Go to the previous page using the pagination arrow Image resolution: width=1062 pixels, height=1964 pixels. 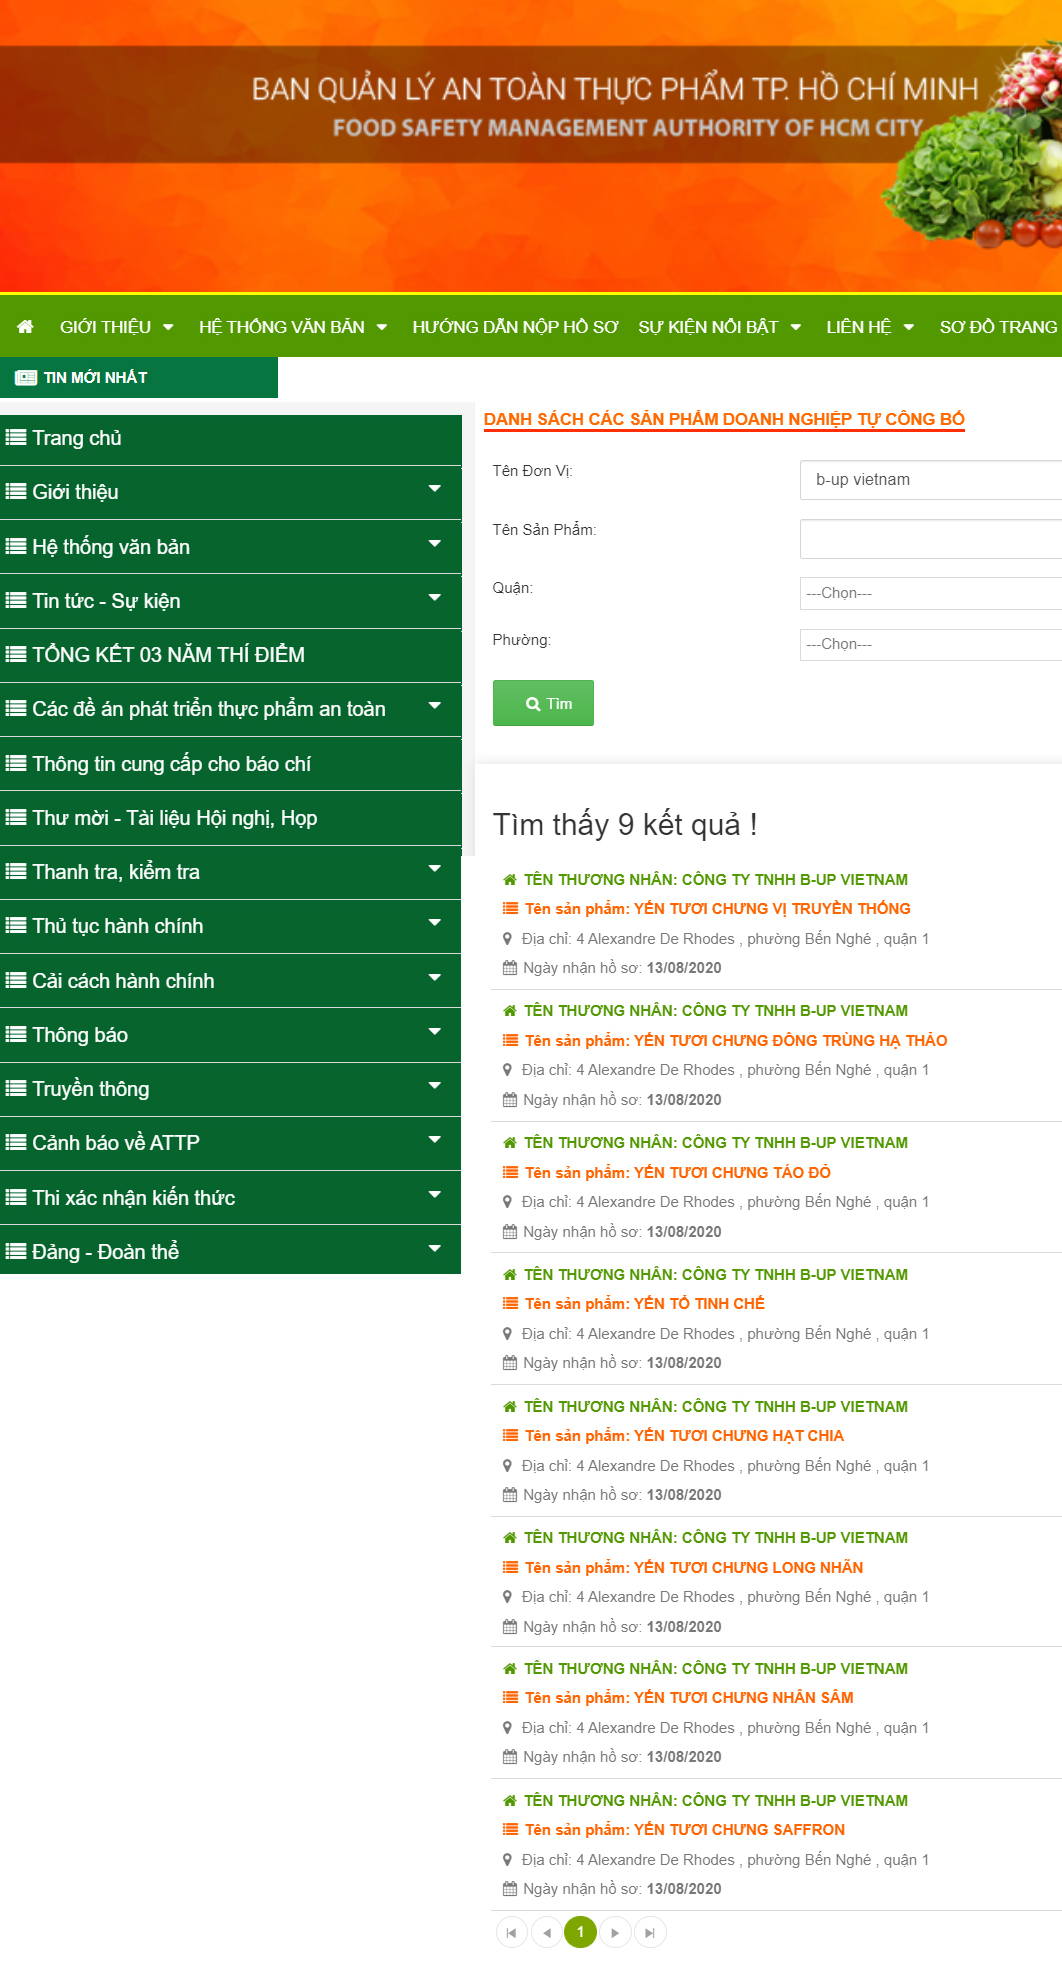click(546, 1933)
